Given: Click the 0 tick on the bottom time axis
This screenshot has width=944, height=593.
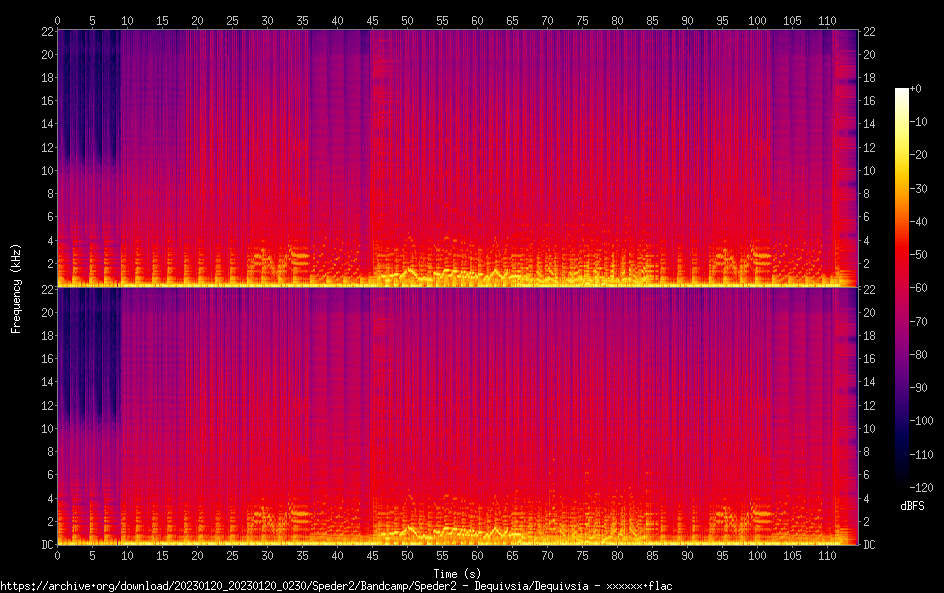Looking at the screenshot, I should click(58, 555).
